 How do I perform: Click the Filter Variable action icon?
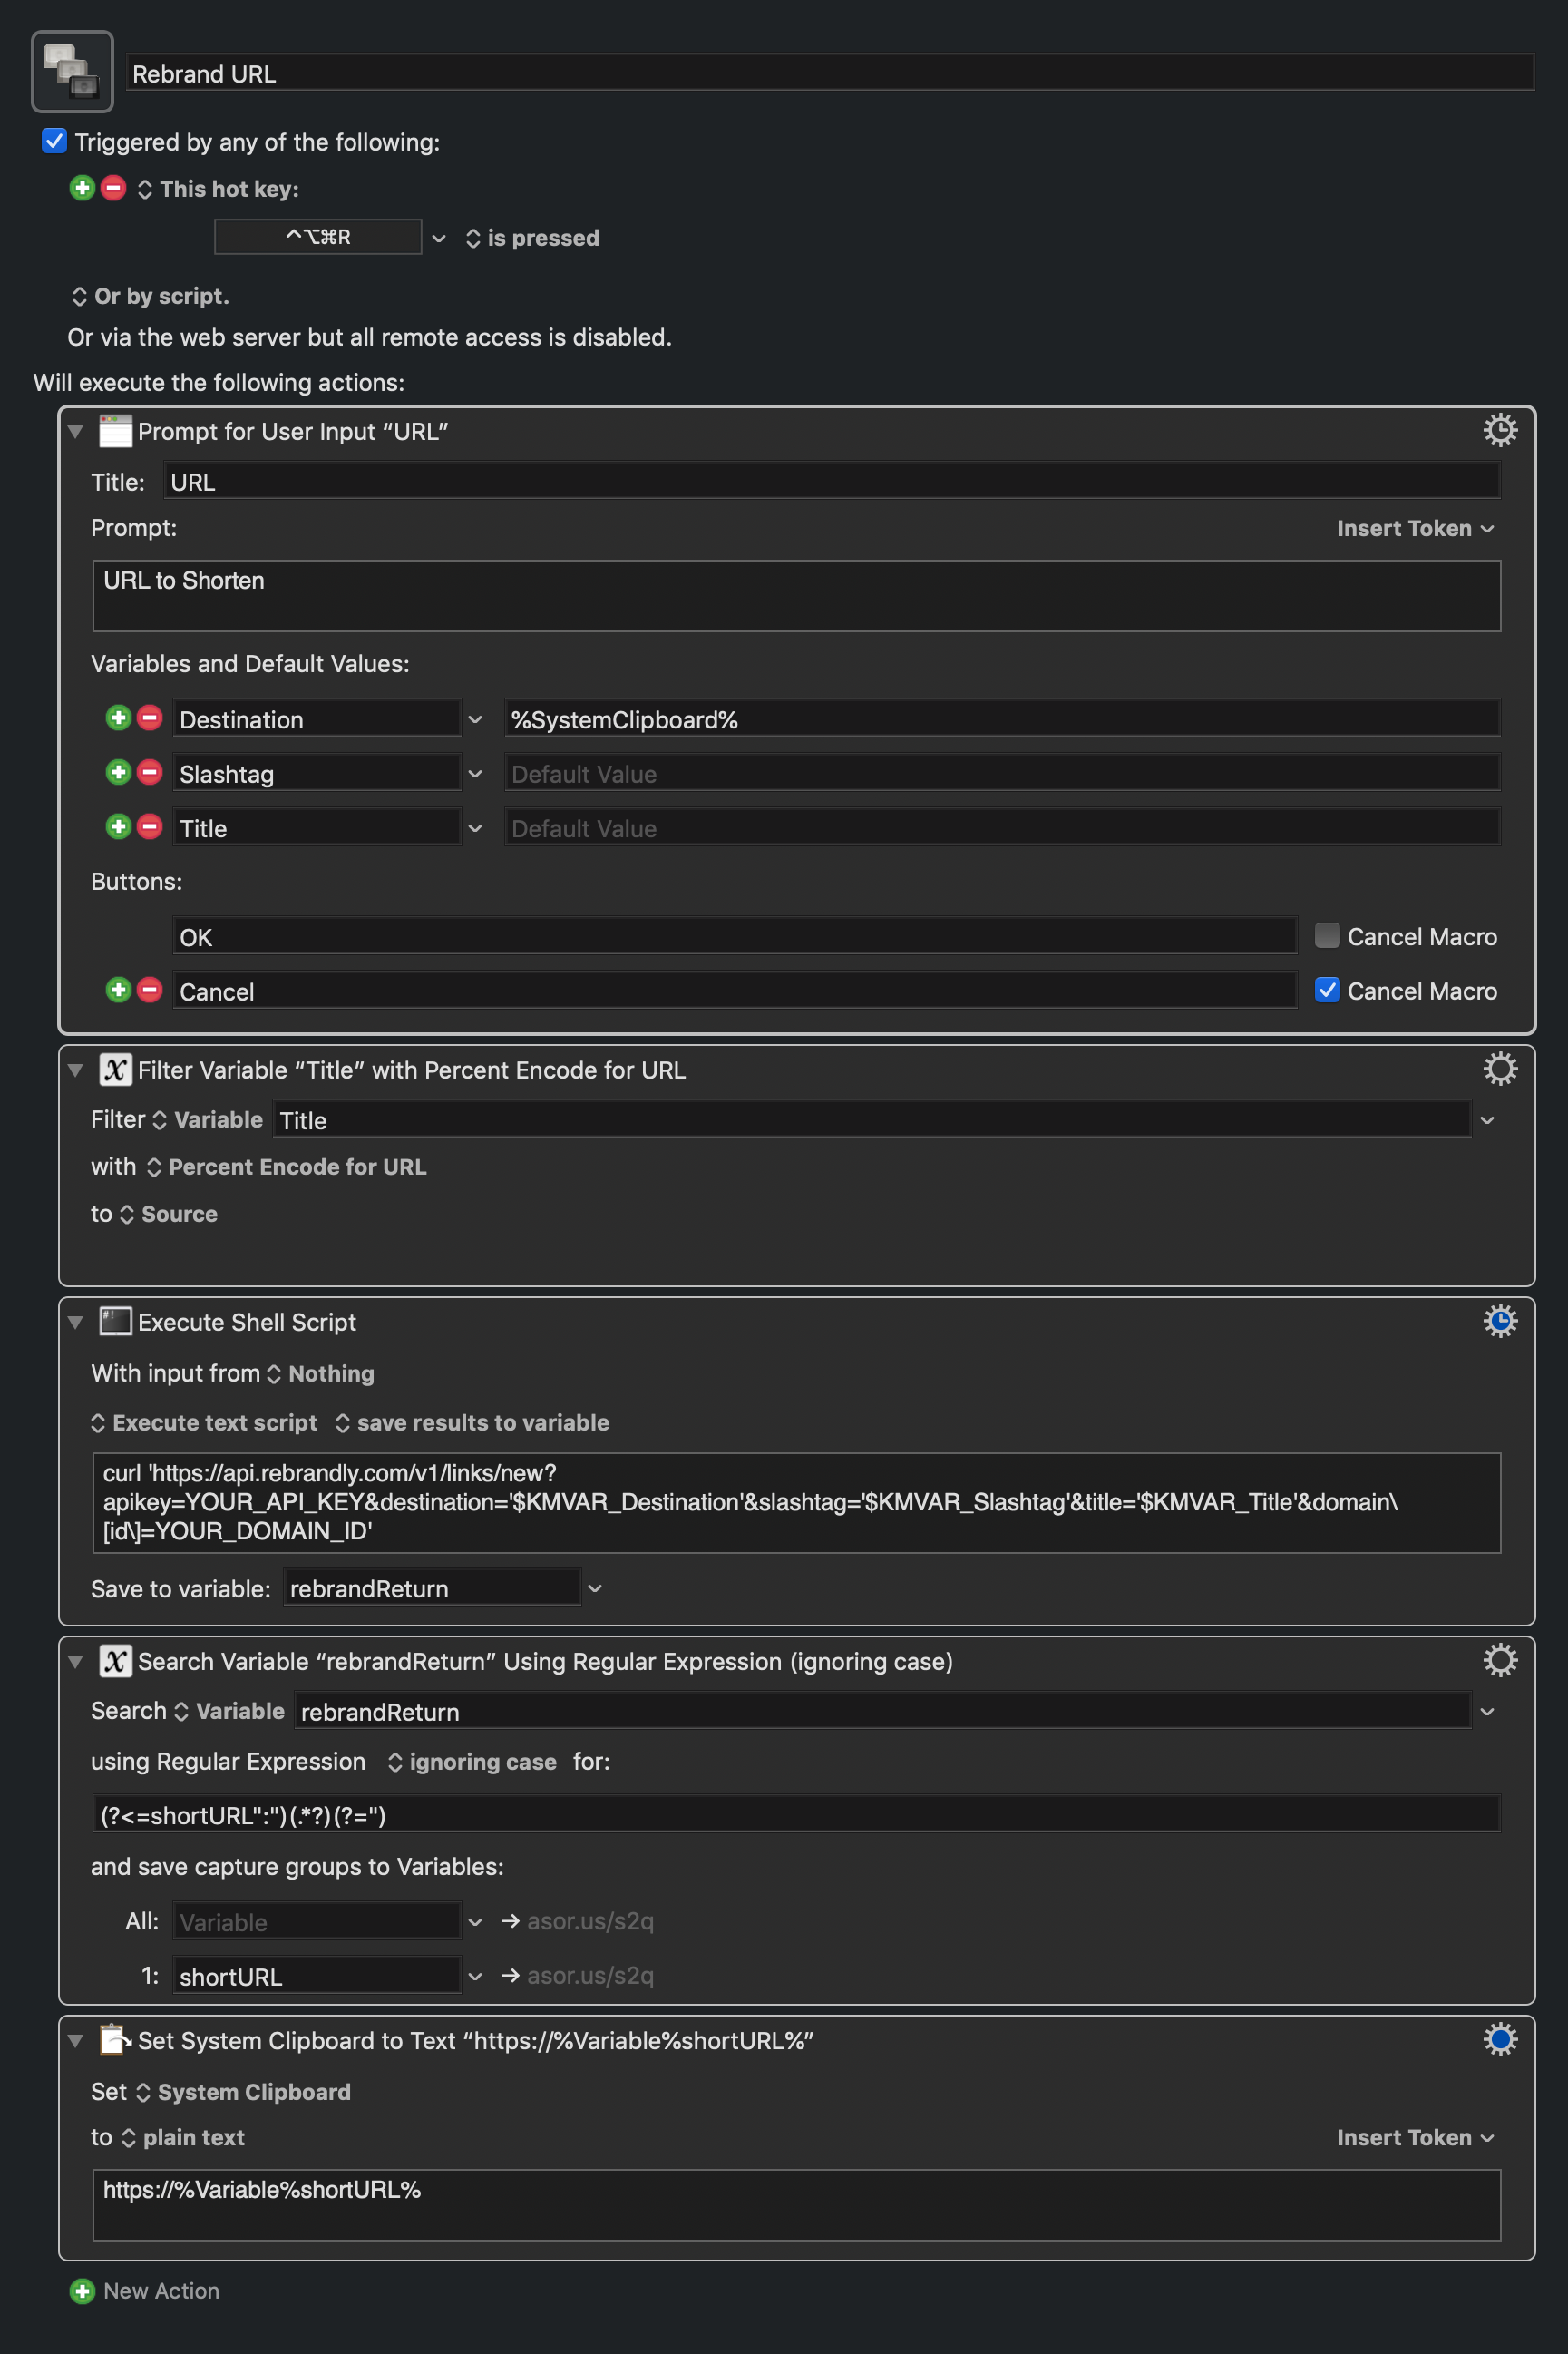tap(115, 1070)
